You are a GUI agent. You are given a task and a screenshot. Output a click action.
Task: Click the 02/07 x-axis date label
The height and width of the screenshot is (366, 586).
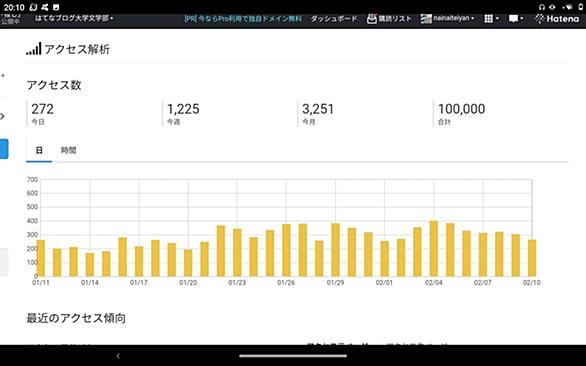(x=482, y=283)
